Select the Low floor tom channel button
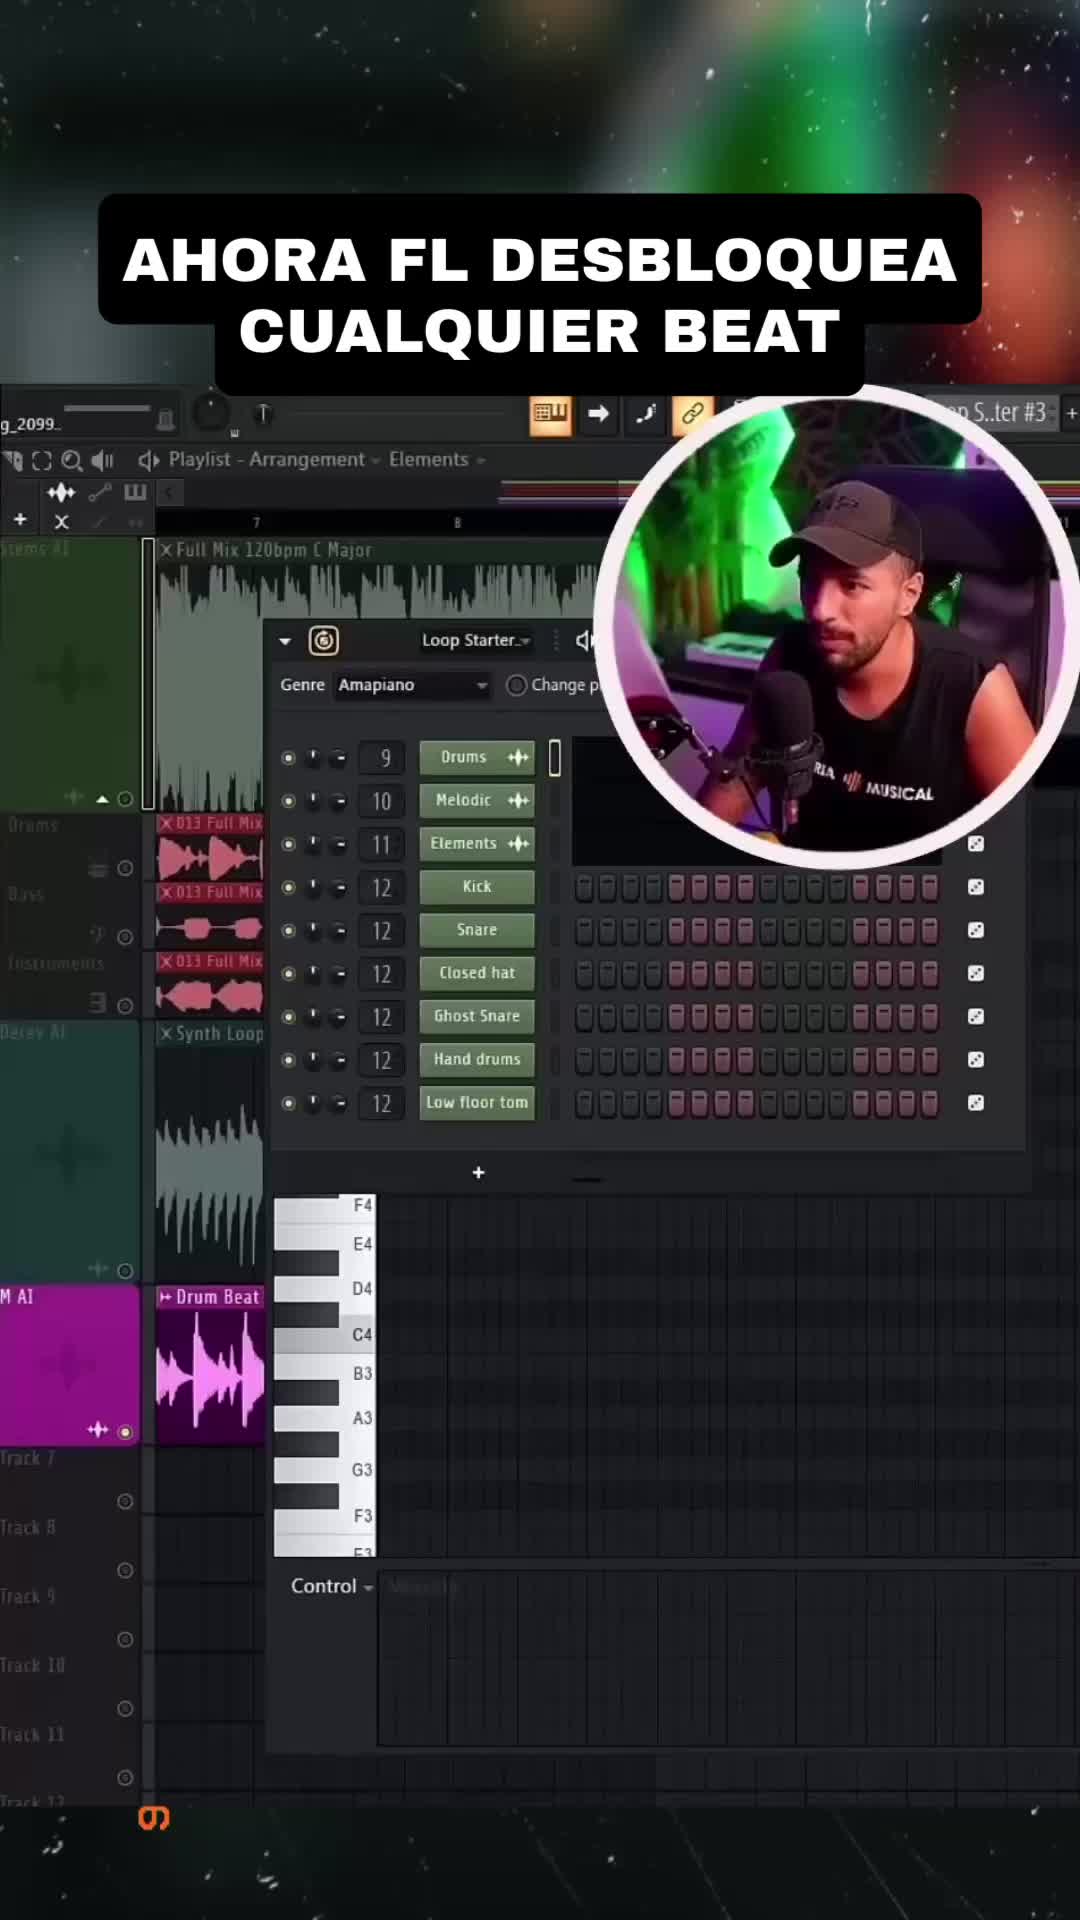1080x1920 pixels. click(477, 1102)
